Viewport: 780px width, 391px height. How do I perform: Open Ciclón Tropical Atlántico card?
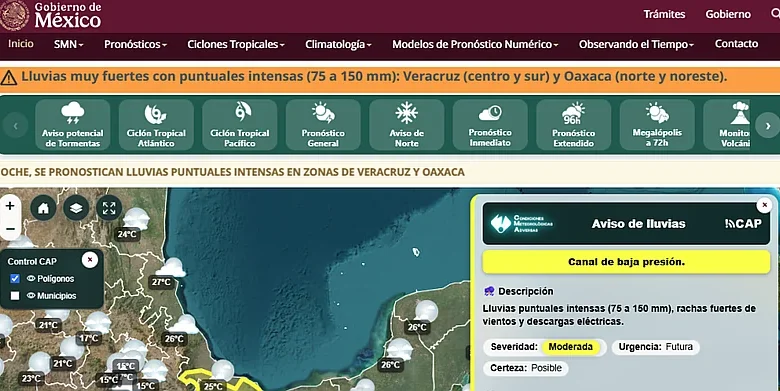point(156,125)
